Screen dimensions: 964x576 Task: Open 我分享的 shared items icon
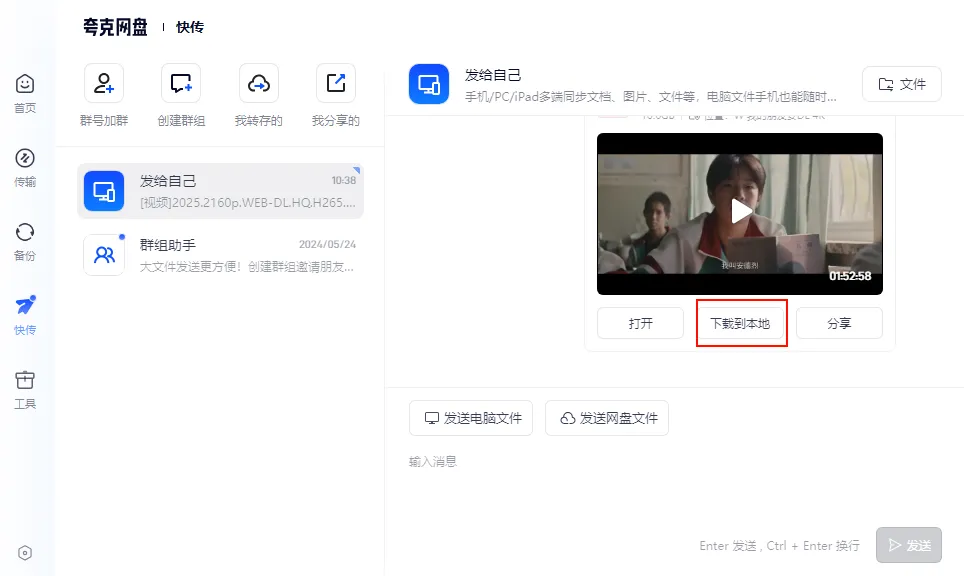(x=336, y=83)
